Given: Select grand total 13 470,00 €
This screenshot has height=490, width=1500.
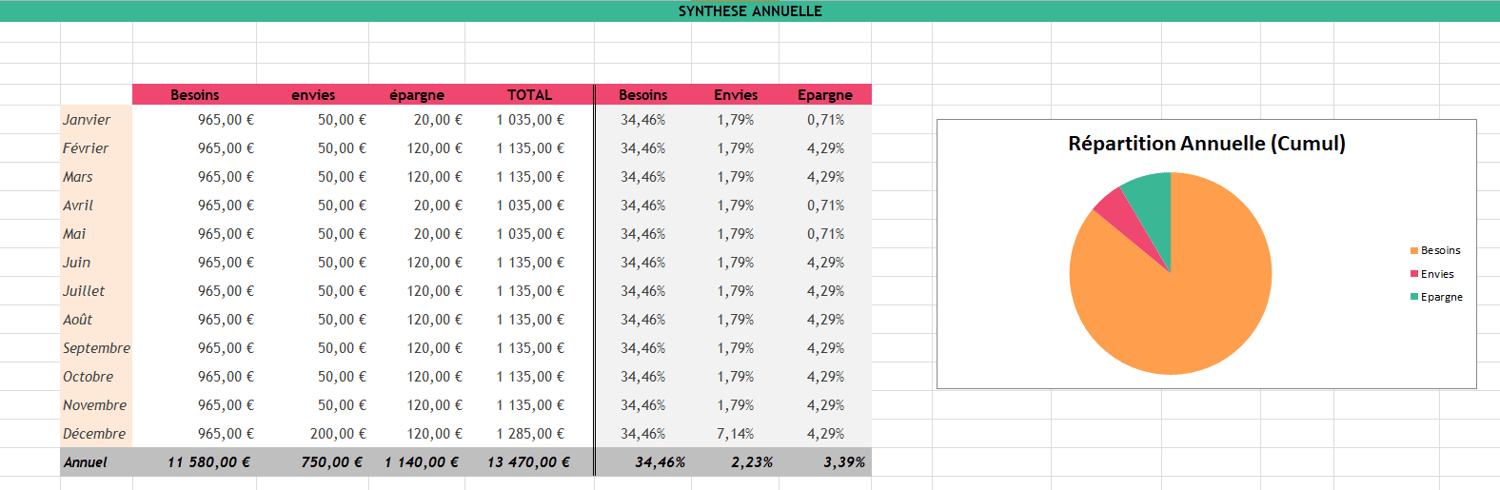Looking at the screenshot, I should (529, 463).
